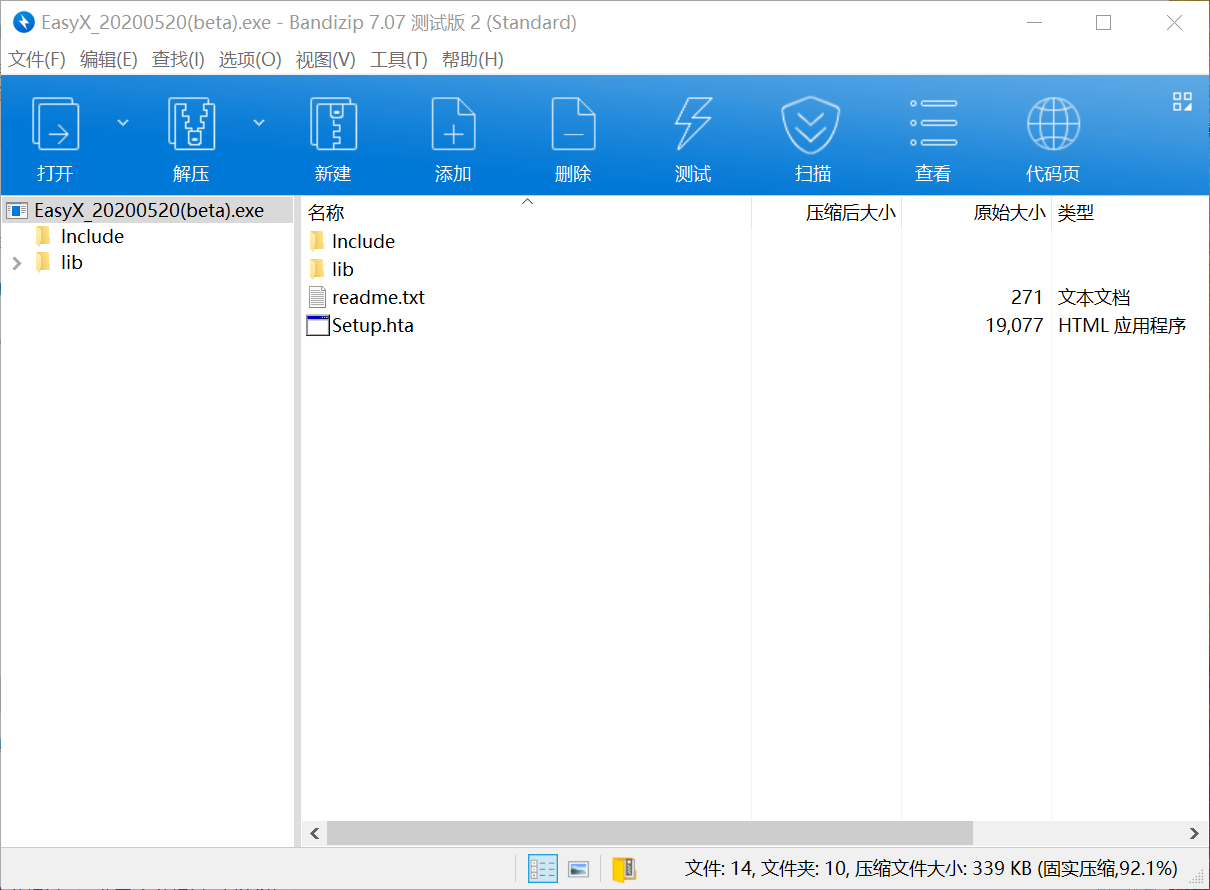The height and width of the screenshot is (890, 1210).
Task: Click the View (查看) list icon
Action: click(x=933, y=124)
